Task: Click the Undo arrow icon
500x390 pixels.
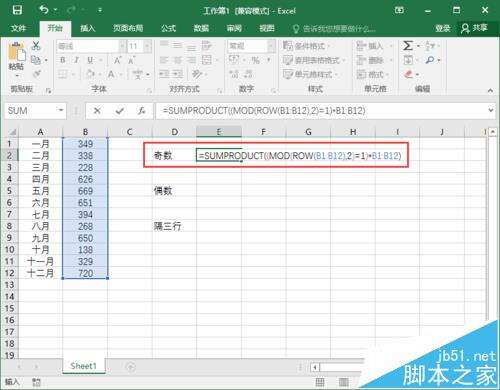Action: 44,10
